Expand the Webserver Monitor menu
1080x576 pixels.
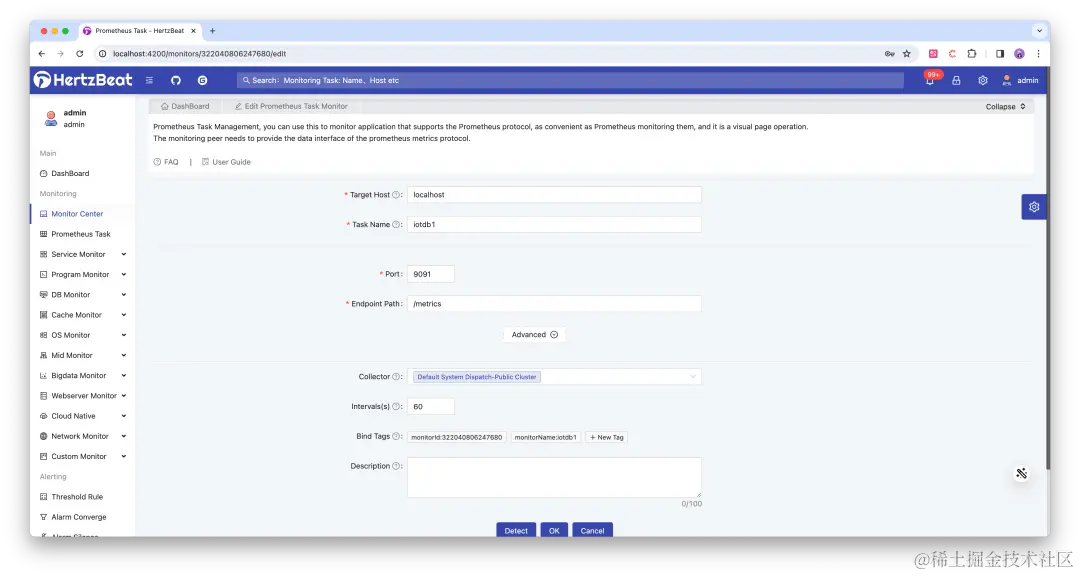tap(83, 395)
